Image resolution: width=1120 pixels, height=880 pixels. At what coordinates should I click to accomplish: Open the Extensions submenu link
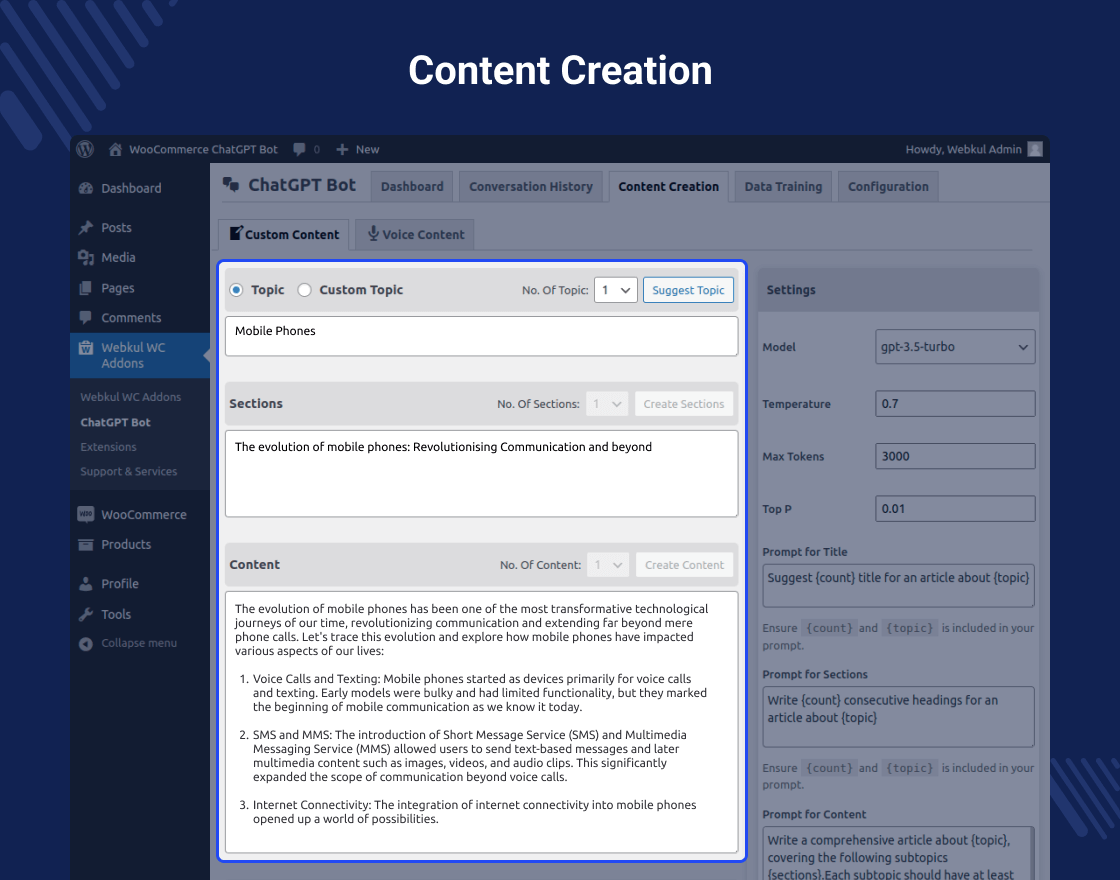(x=109, y=447)
